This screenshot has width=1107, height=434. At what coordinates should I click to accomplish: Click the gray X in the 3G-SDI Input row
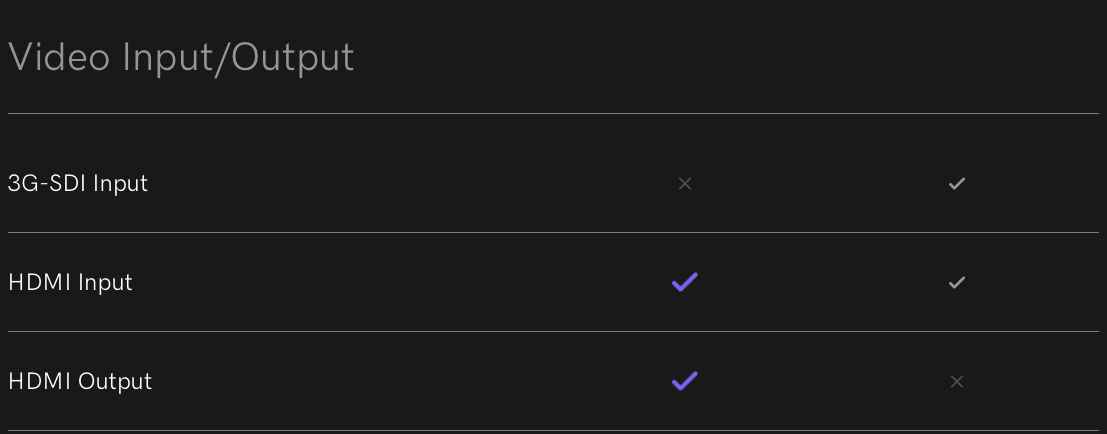coord(685,183)
